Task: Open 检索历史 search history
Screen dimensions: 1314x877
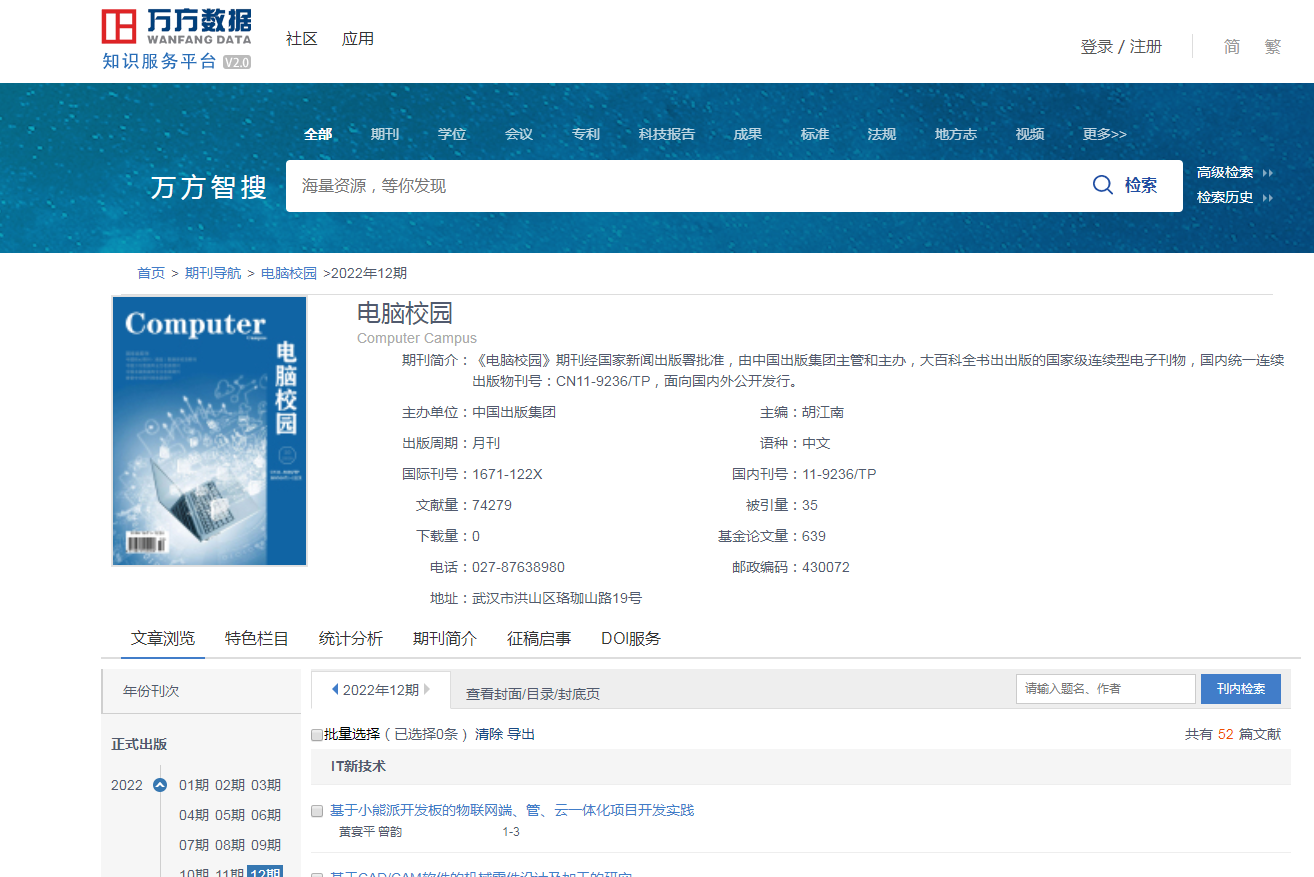Action: (x=1225, y=198)
